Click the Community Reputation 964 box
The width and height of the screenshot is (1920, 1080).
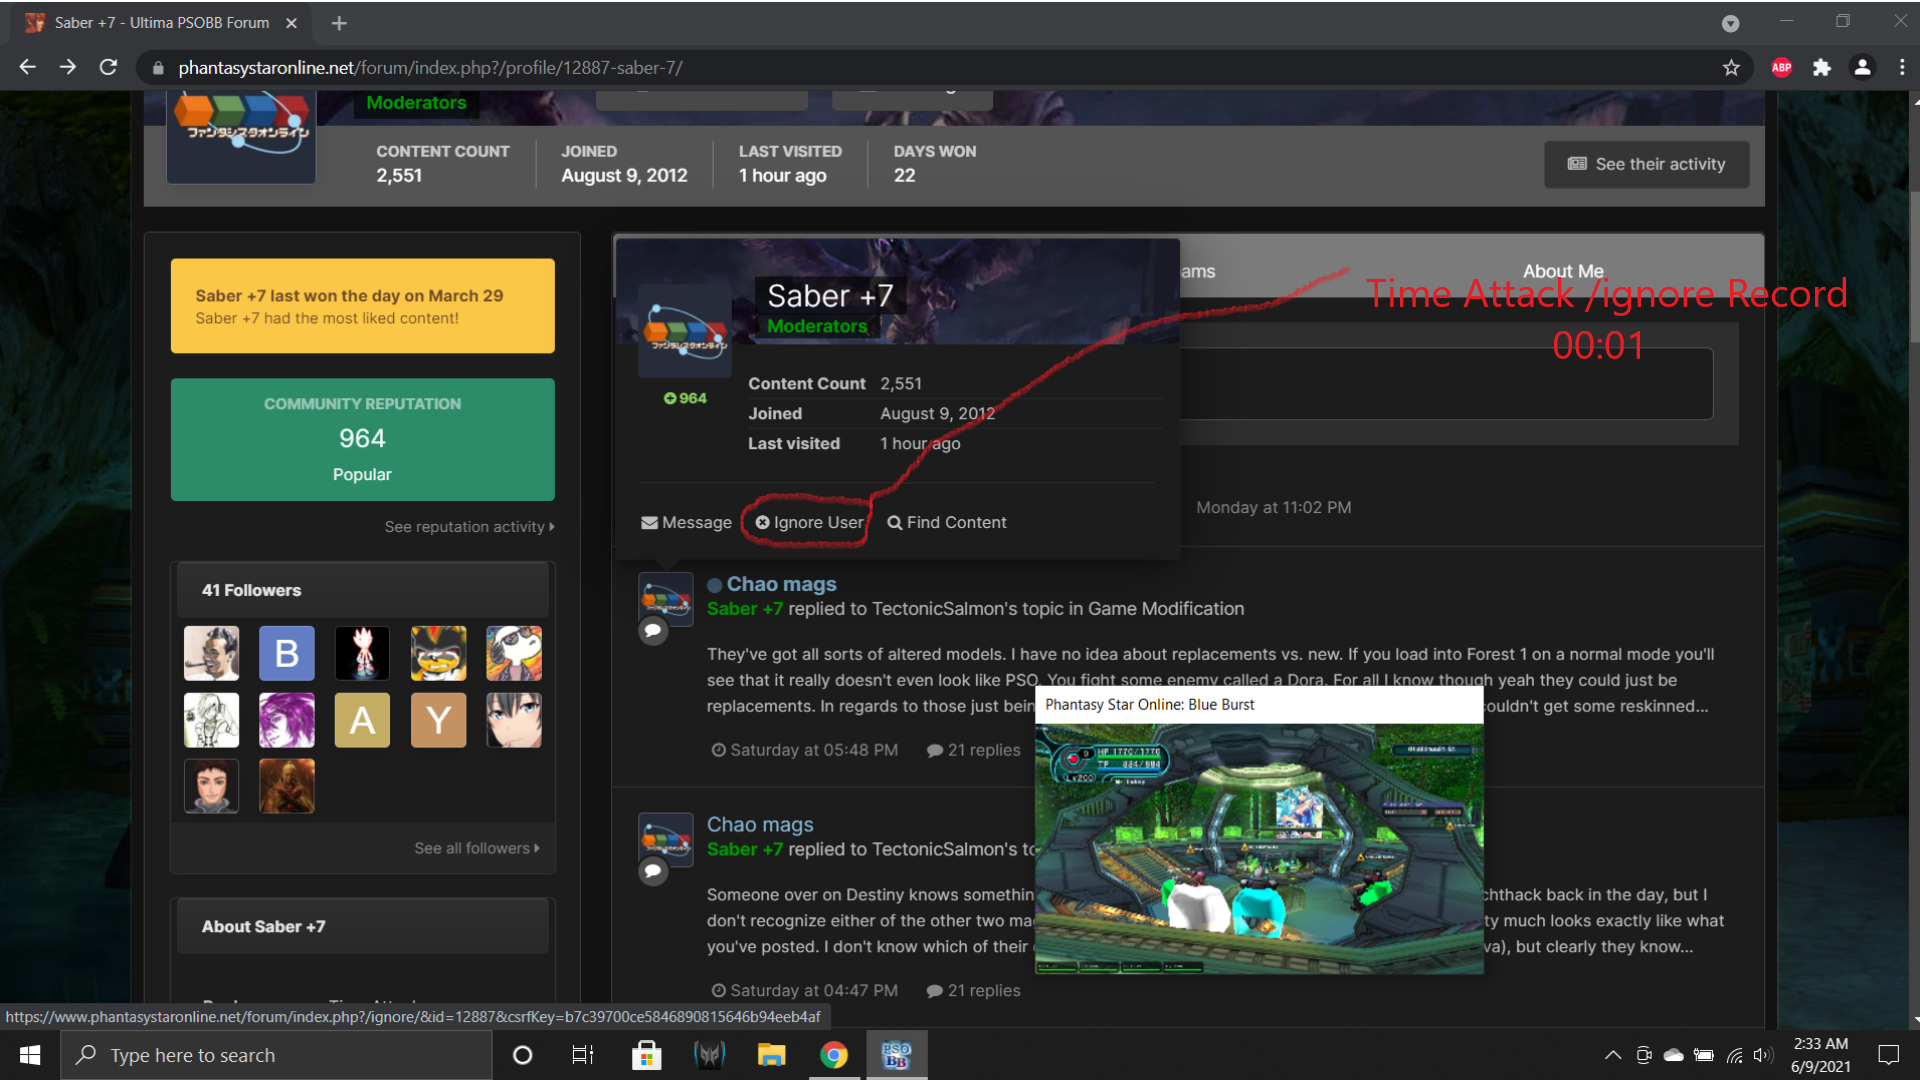tap(362, 439)
